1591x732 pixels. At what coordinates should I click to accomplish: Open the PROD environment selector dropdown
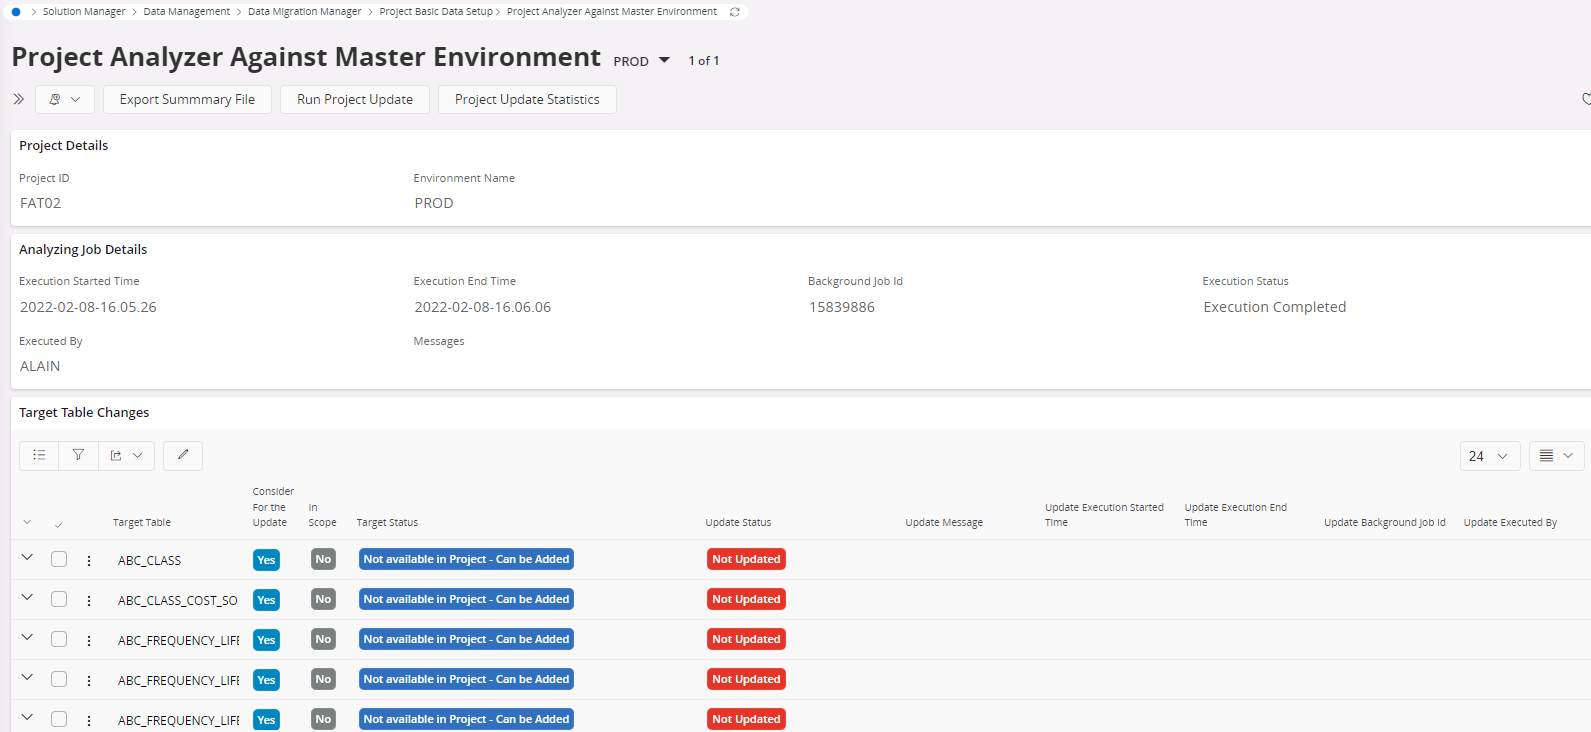tap(664, 61)
